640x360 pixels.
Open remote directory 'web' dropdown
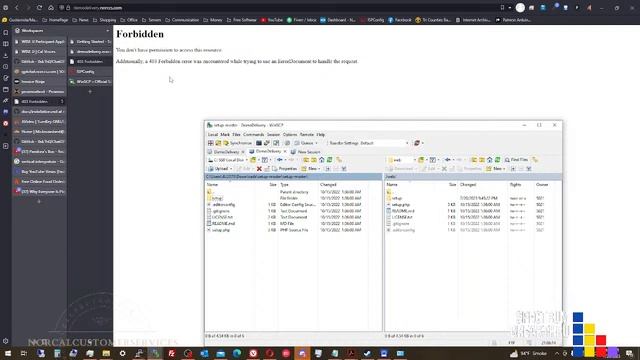(x=402, y=160)
